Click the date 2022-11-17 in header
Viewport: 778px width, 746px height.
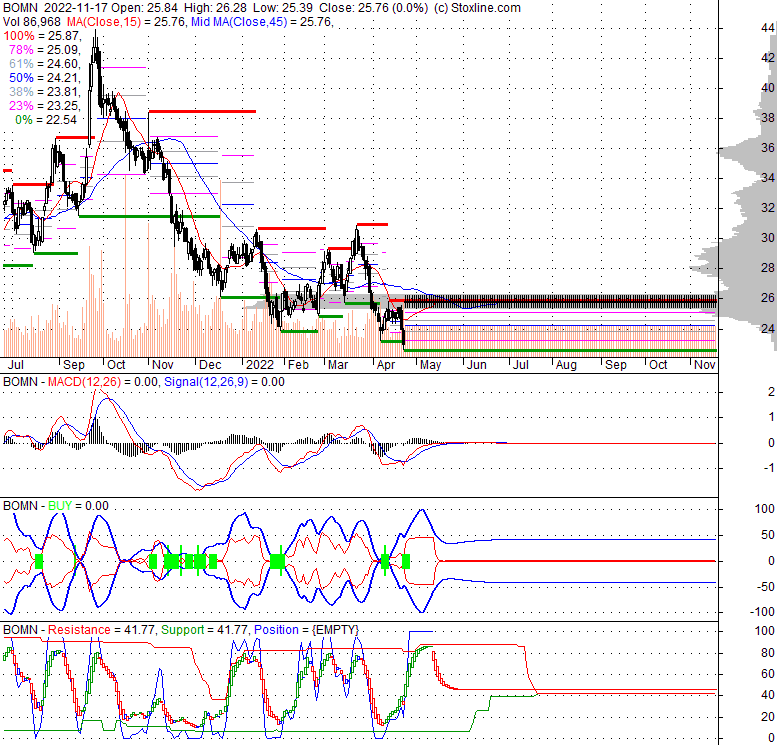[75, 8]
